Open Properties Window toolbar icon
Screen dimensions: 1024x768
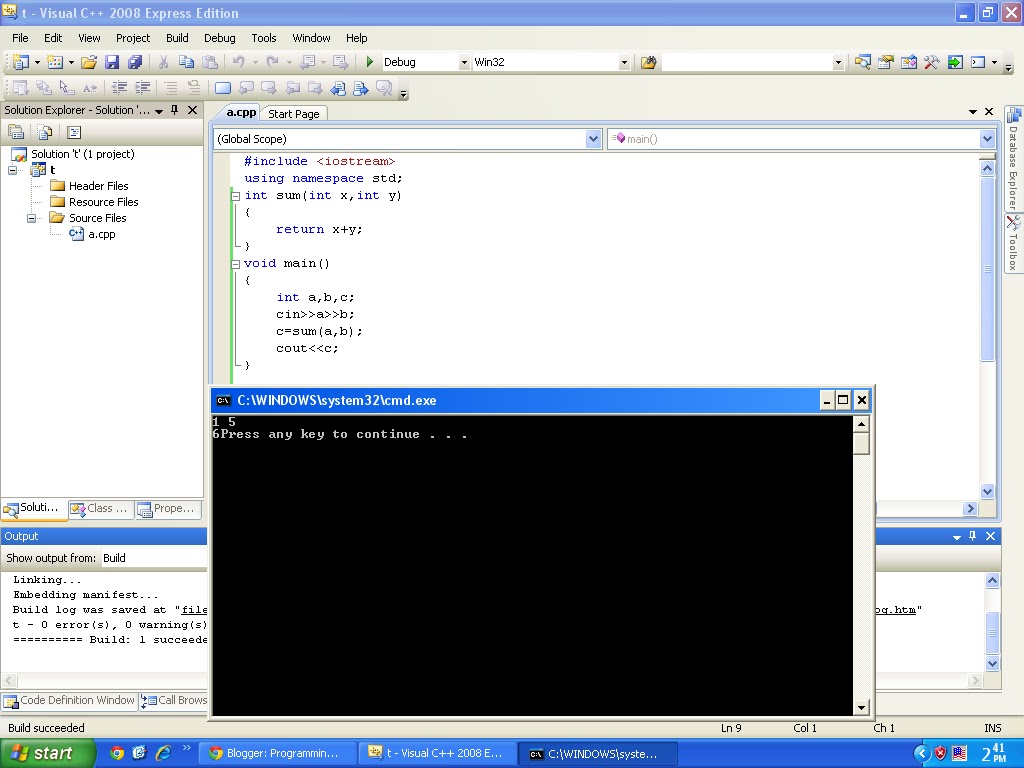[x=886, y=62]
